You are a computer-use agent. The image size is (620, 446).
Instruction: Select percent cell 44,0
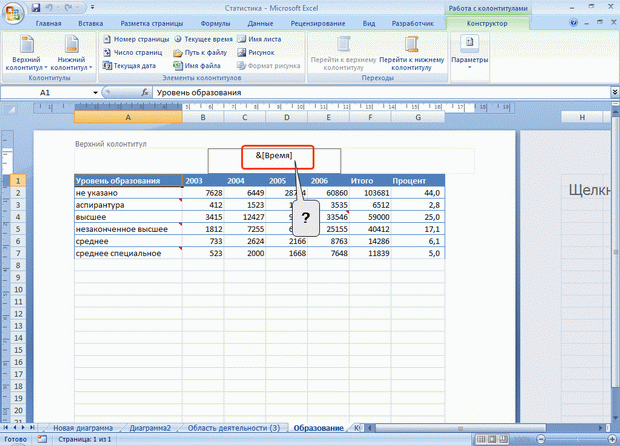point(418,193)
